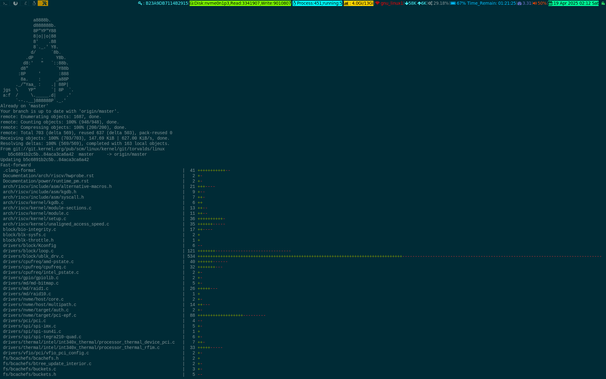Screen dimensions: 606x379
Task: Click block/blk-throttle.h file name
Action: tap(28, 240)
